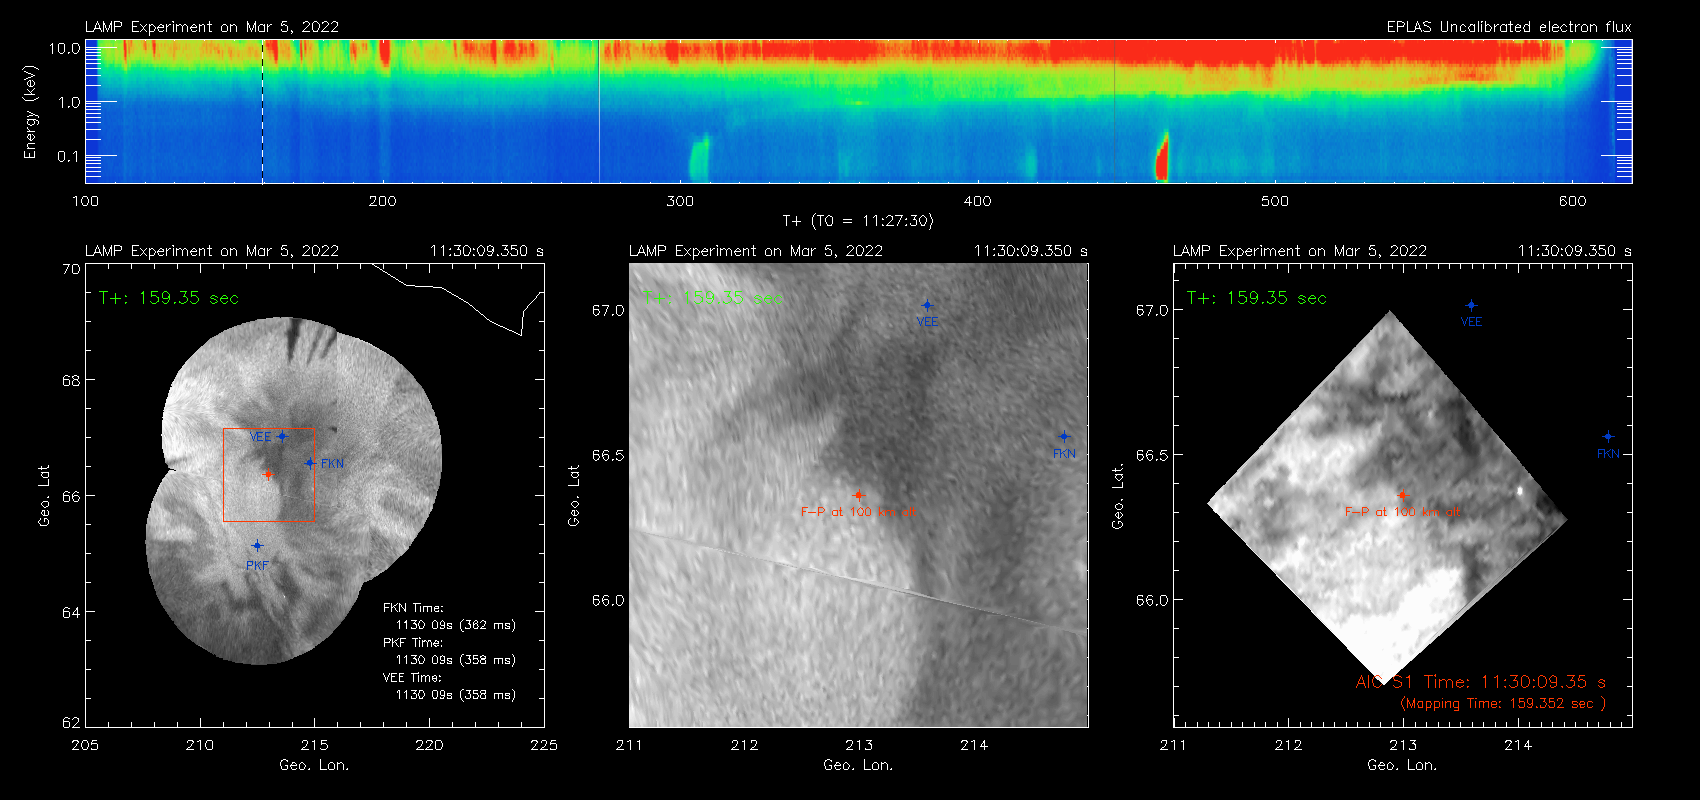Click the 'FKN Time:' label
The width and height of the screenshot is (1700, 800).
tap(413, 608)
